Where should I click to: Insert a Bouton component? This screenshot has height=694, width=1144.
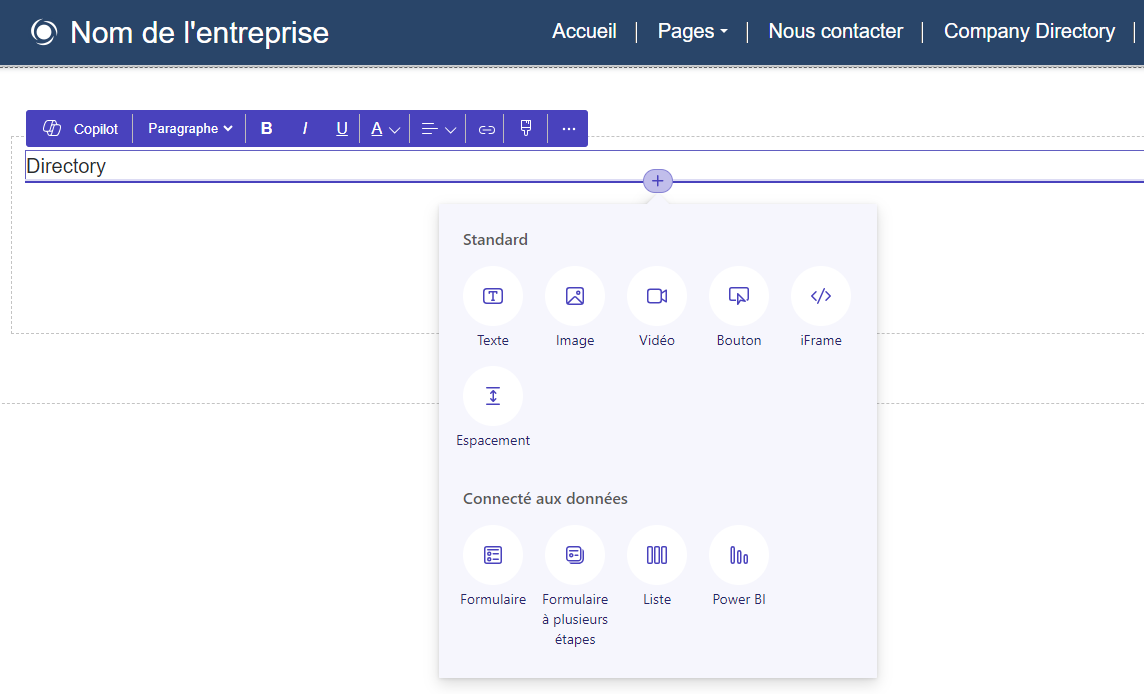click(738, 296)
